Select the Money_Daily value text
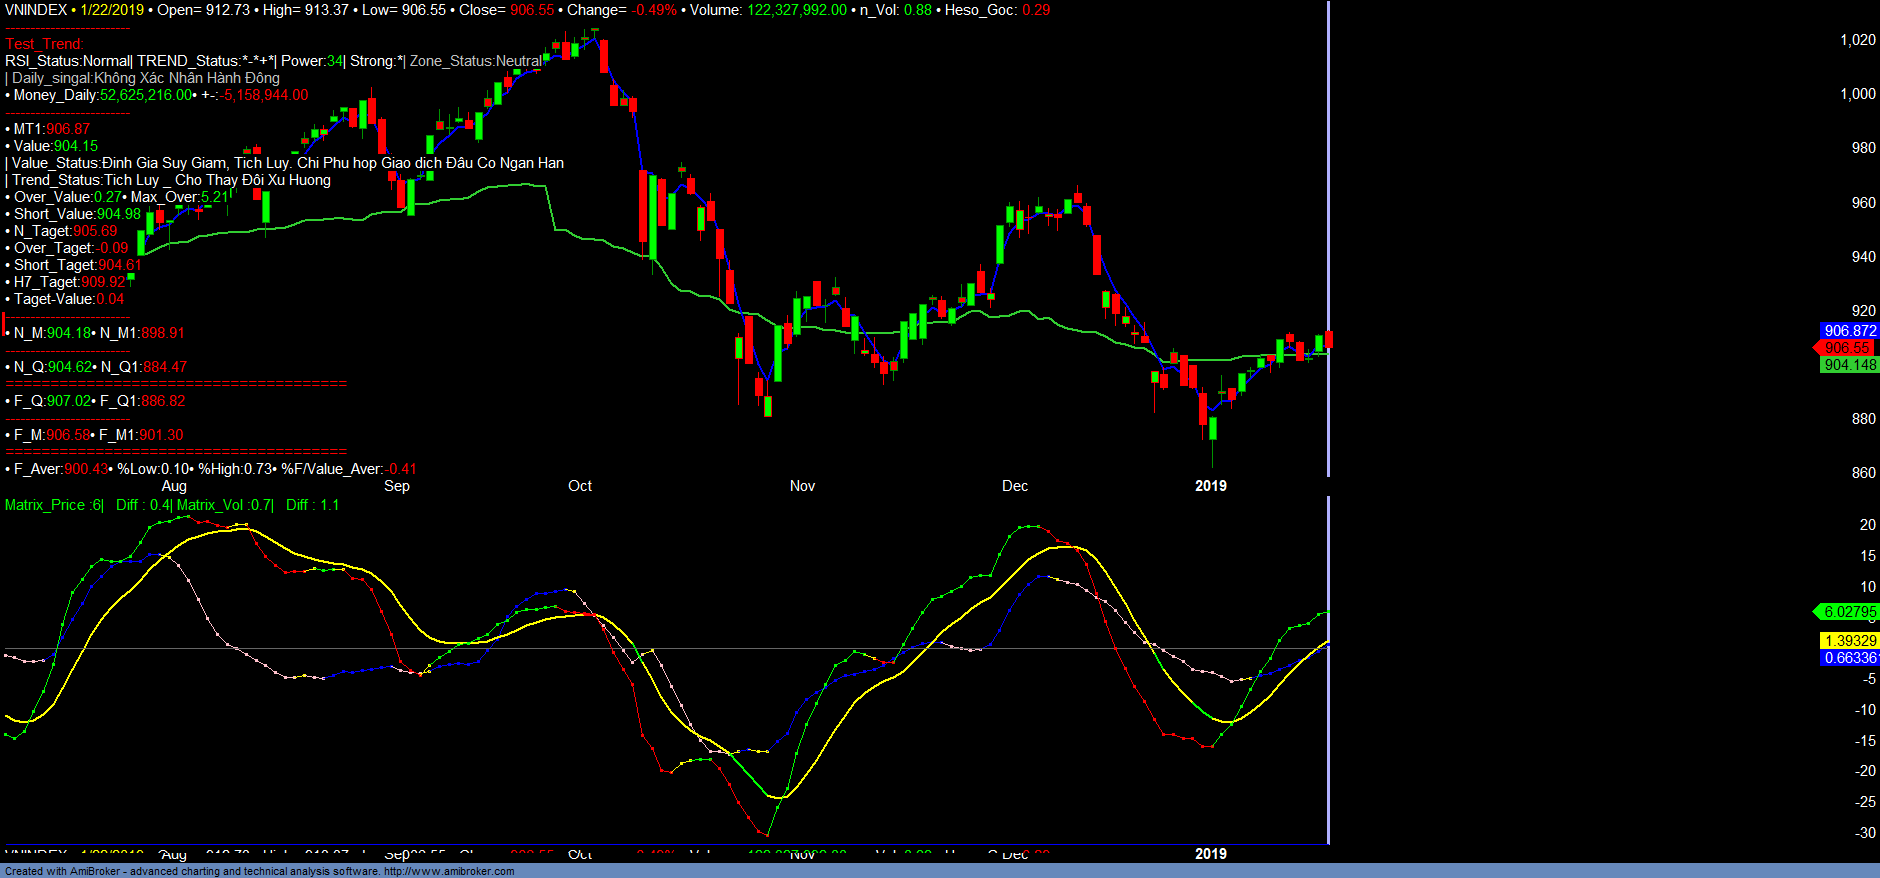 coord(146,95)
